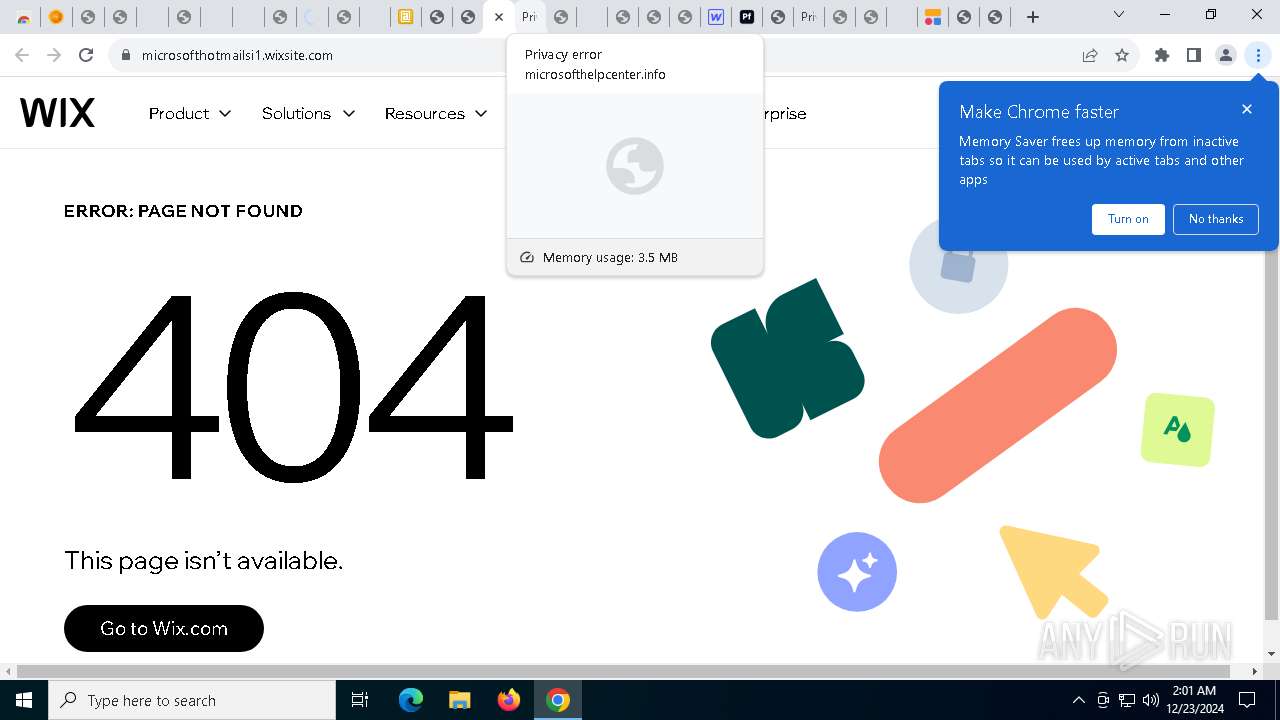Open network settings tray icon

pos(1127,700)
